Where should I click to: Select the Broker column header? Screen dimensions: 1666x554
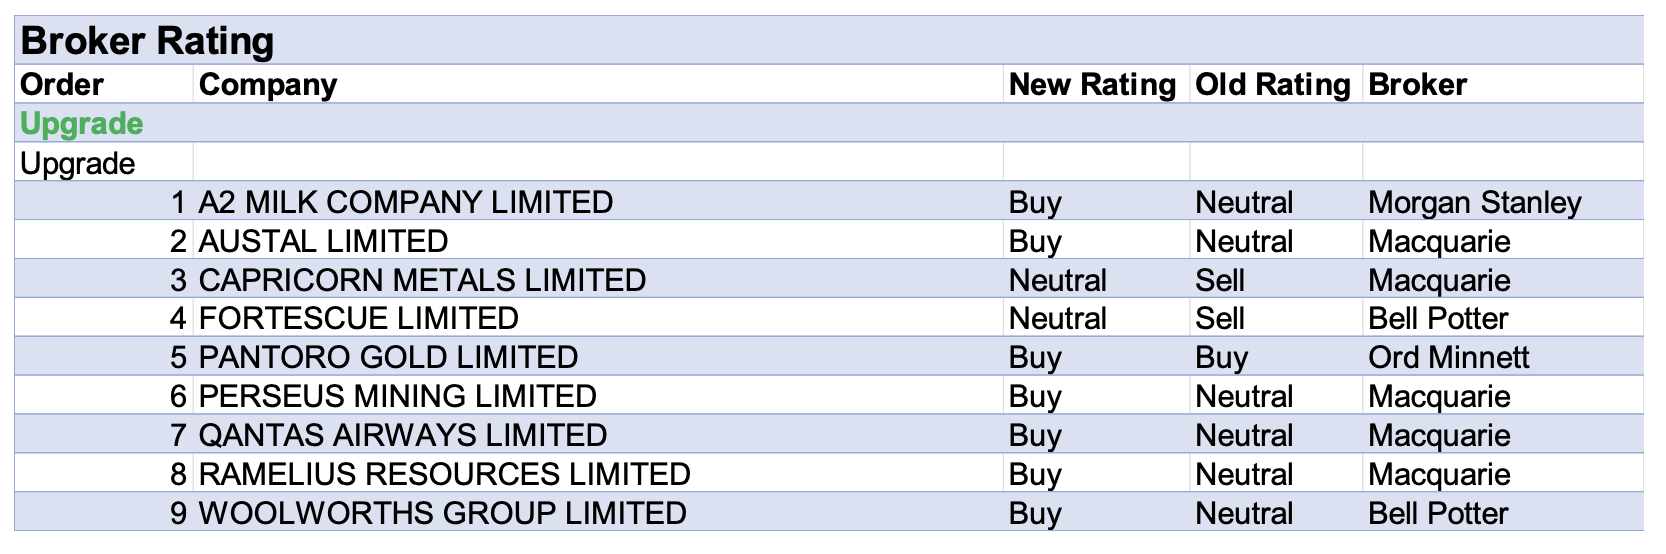pyautogui.click(x=1417, y=85)
